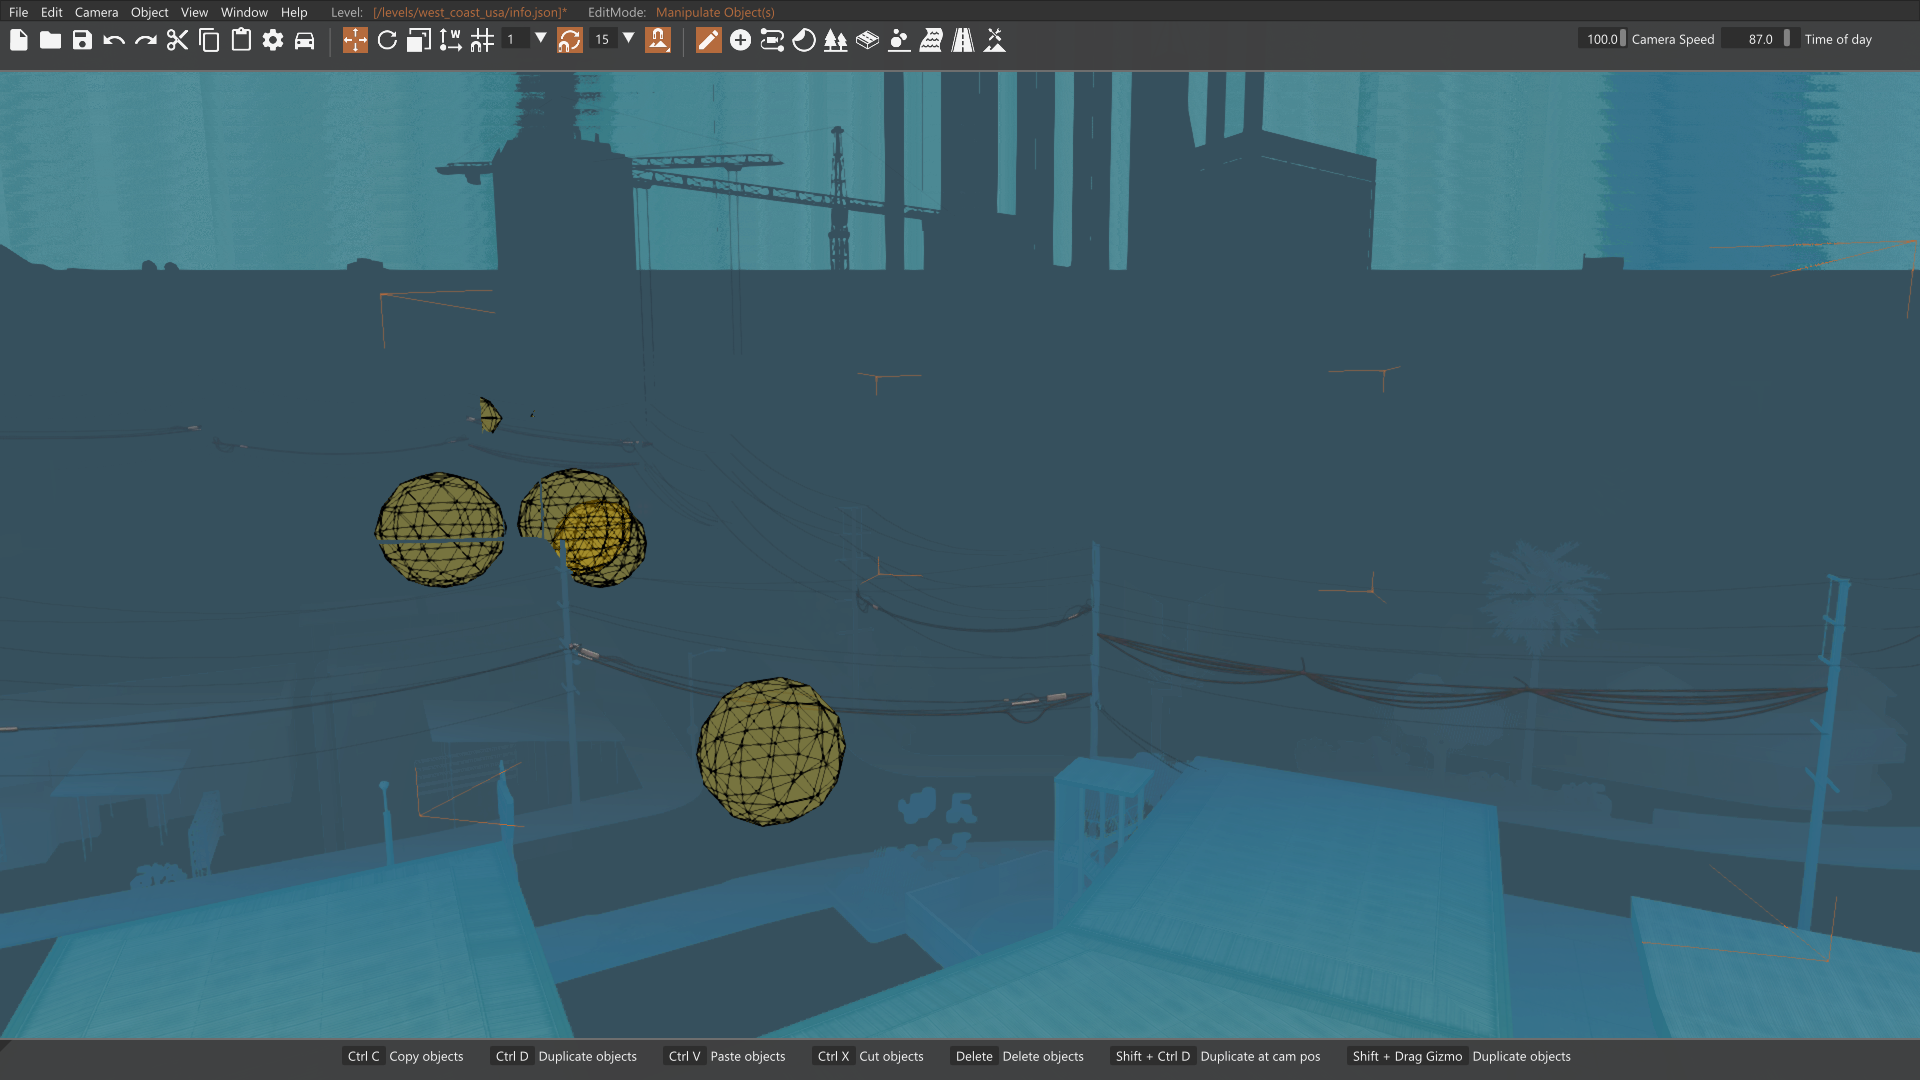The height and width of the screenshot is (1080, 1920).
Task: Expand the rotation snap angle dropdown
Action: click(x=629, y=38)
